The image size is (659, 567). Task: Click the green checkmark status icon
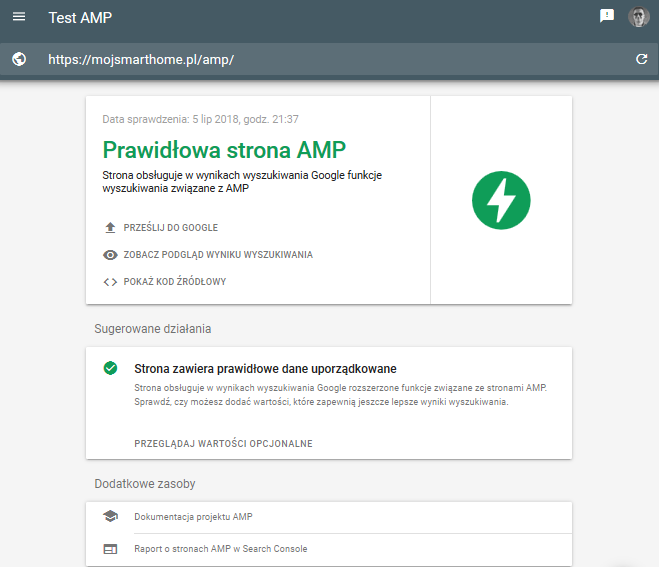click(x=110, y=368)
